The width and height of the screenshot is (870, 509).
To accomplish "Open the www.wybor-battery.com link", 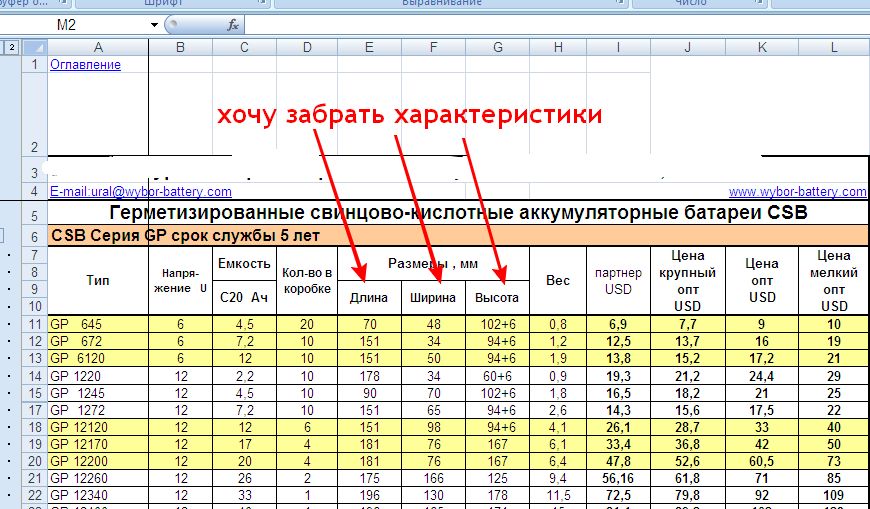I will click(797, 191).
